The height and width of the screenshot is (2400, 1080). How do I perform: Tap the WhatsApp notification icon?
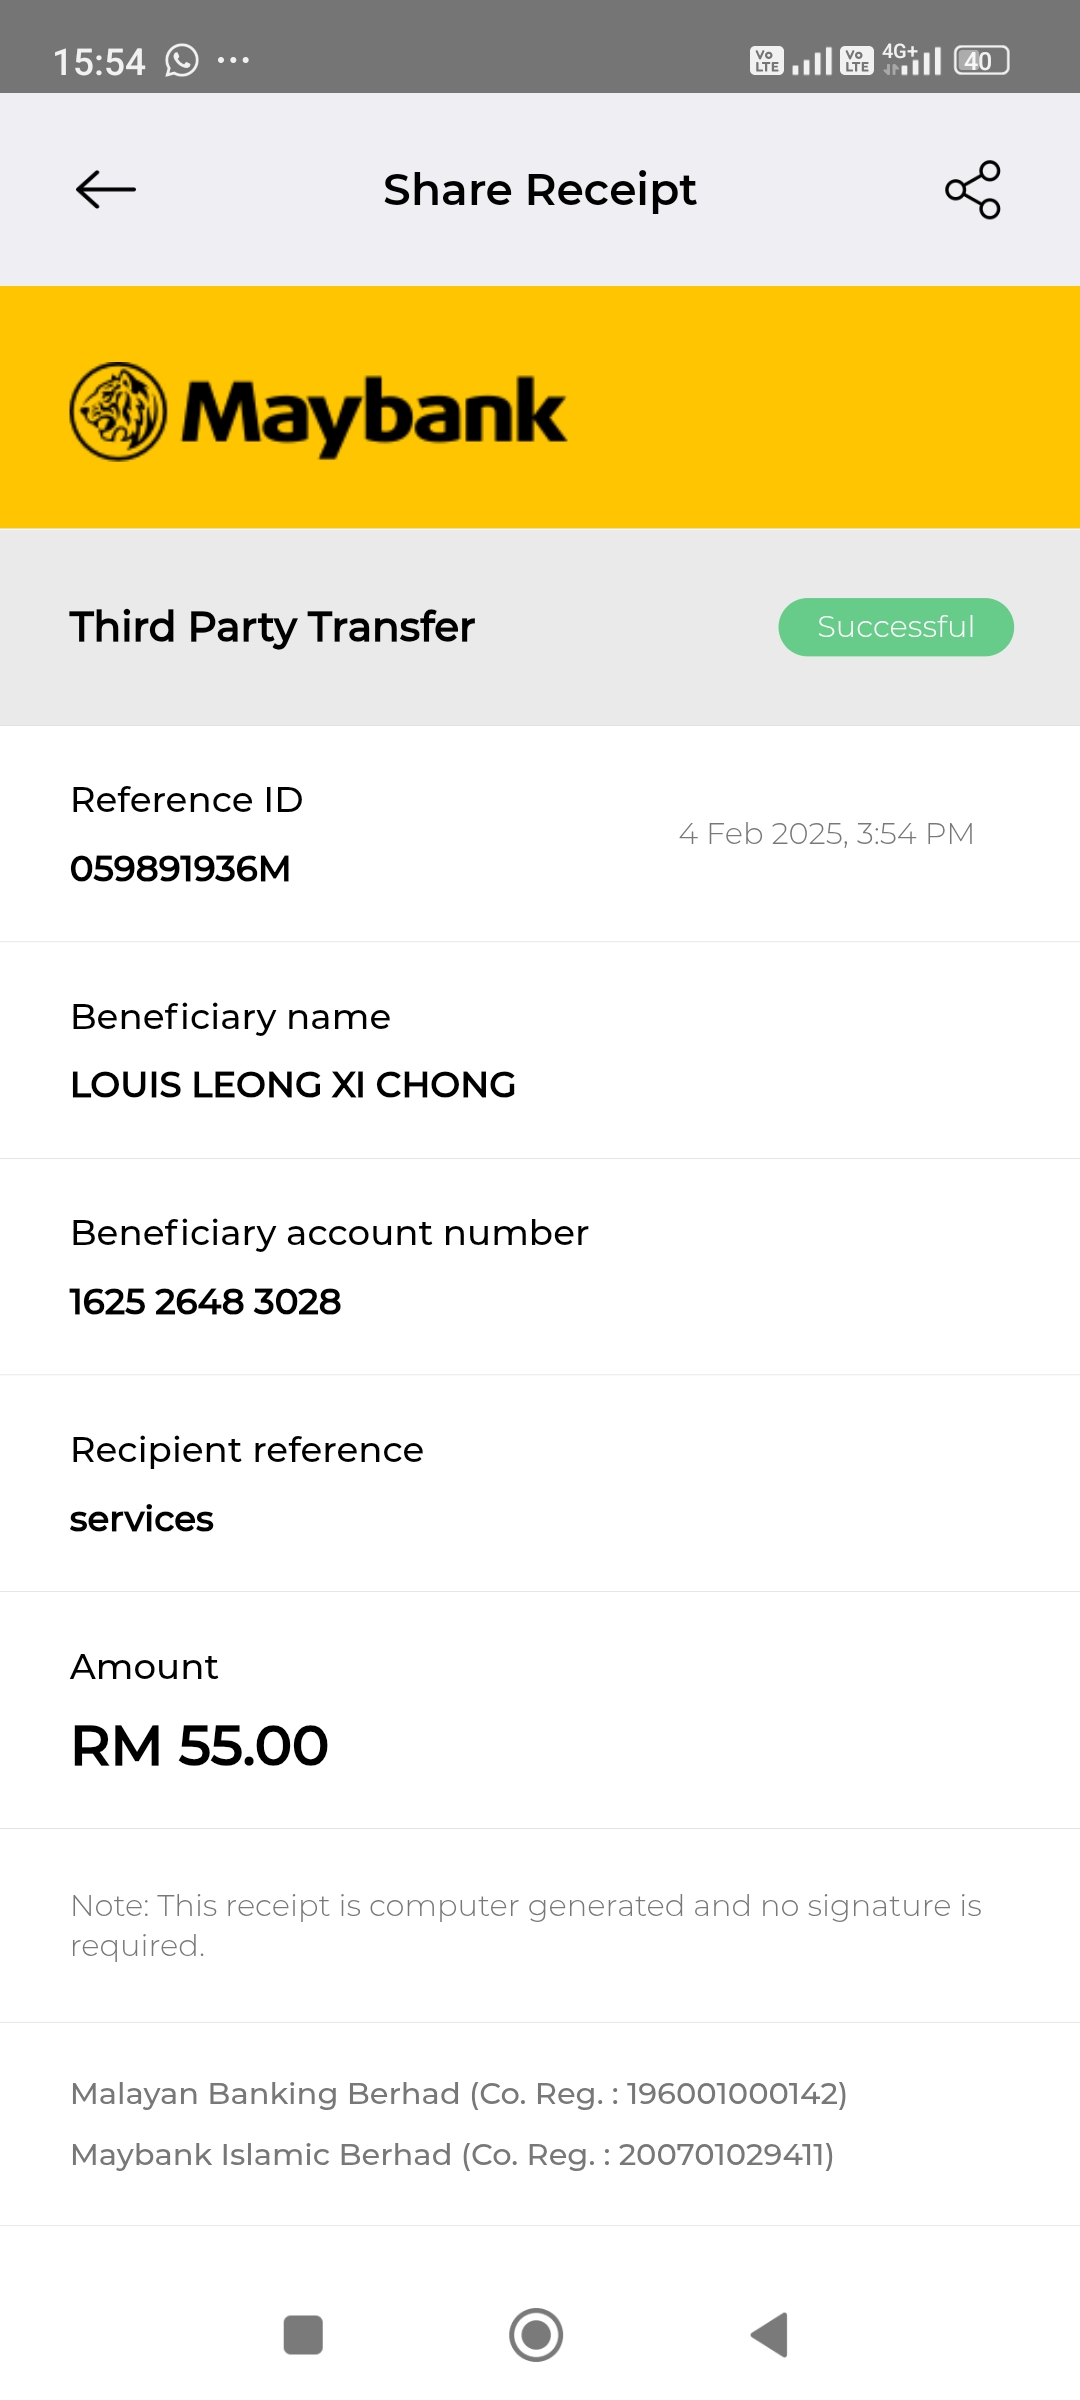point(182,61)
